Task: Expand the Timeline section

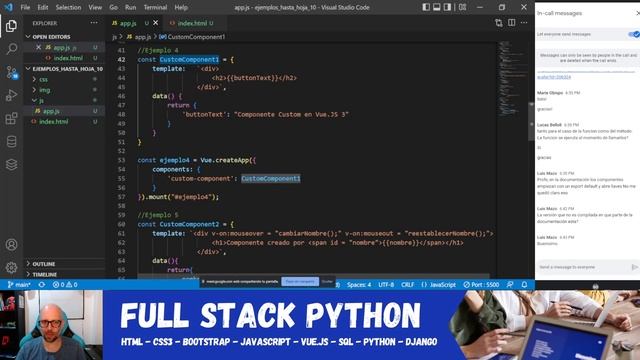Action: [x=44, y=275]
